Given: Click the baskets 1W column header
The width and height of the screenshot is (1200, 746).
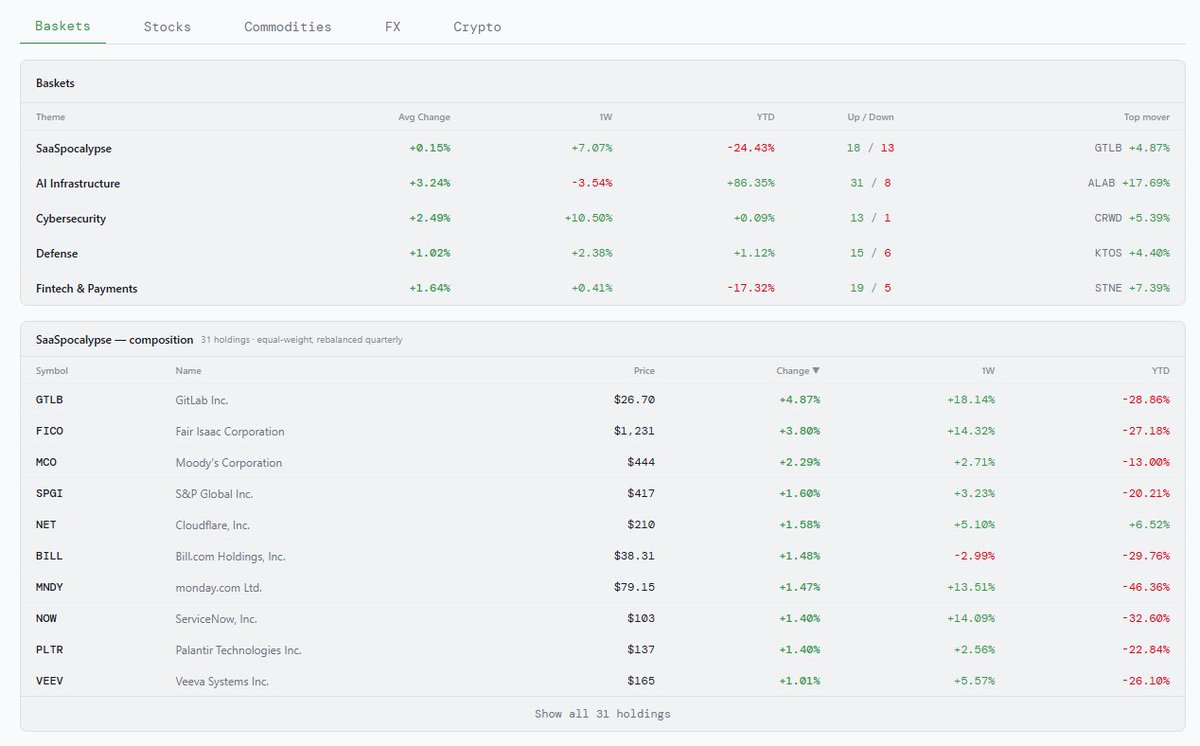Looking at the screenshot, I should (x=606, y=117).
